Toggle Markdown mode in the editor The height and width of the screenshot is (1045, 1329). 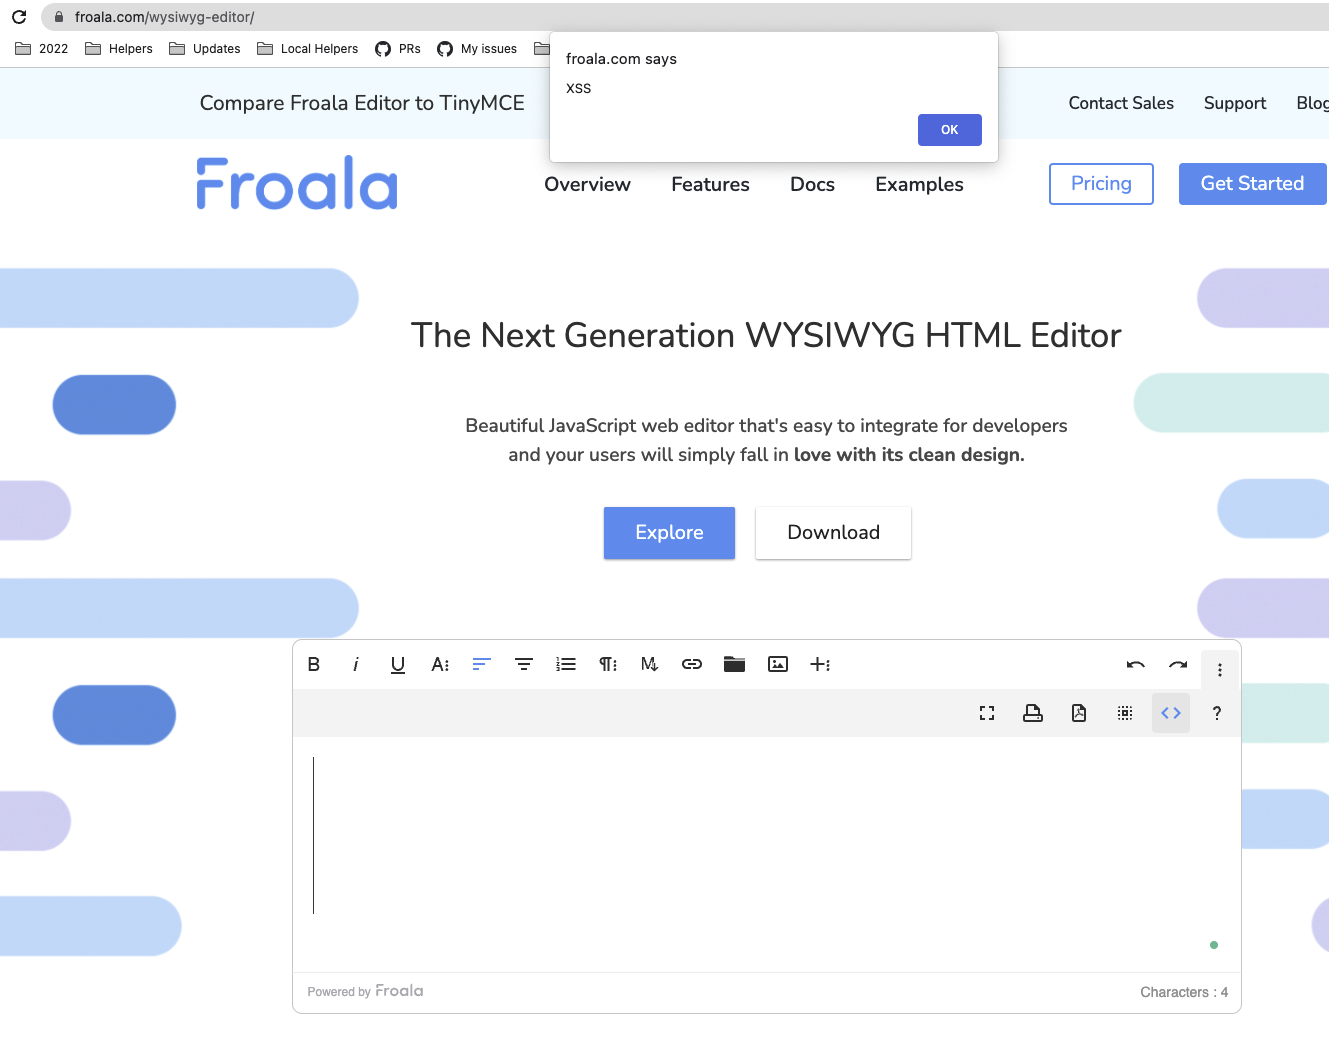pyautogui.click(x=650, y=664)
